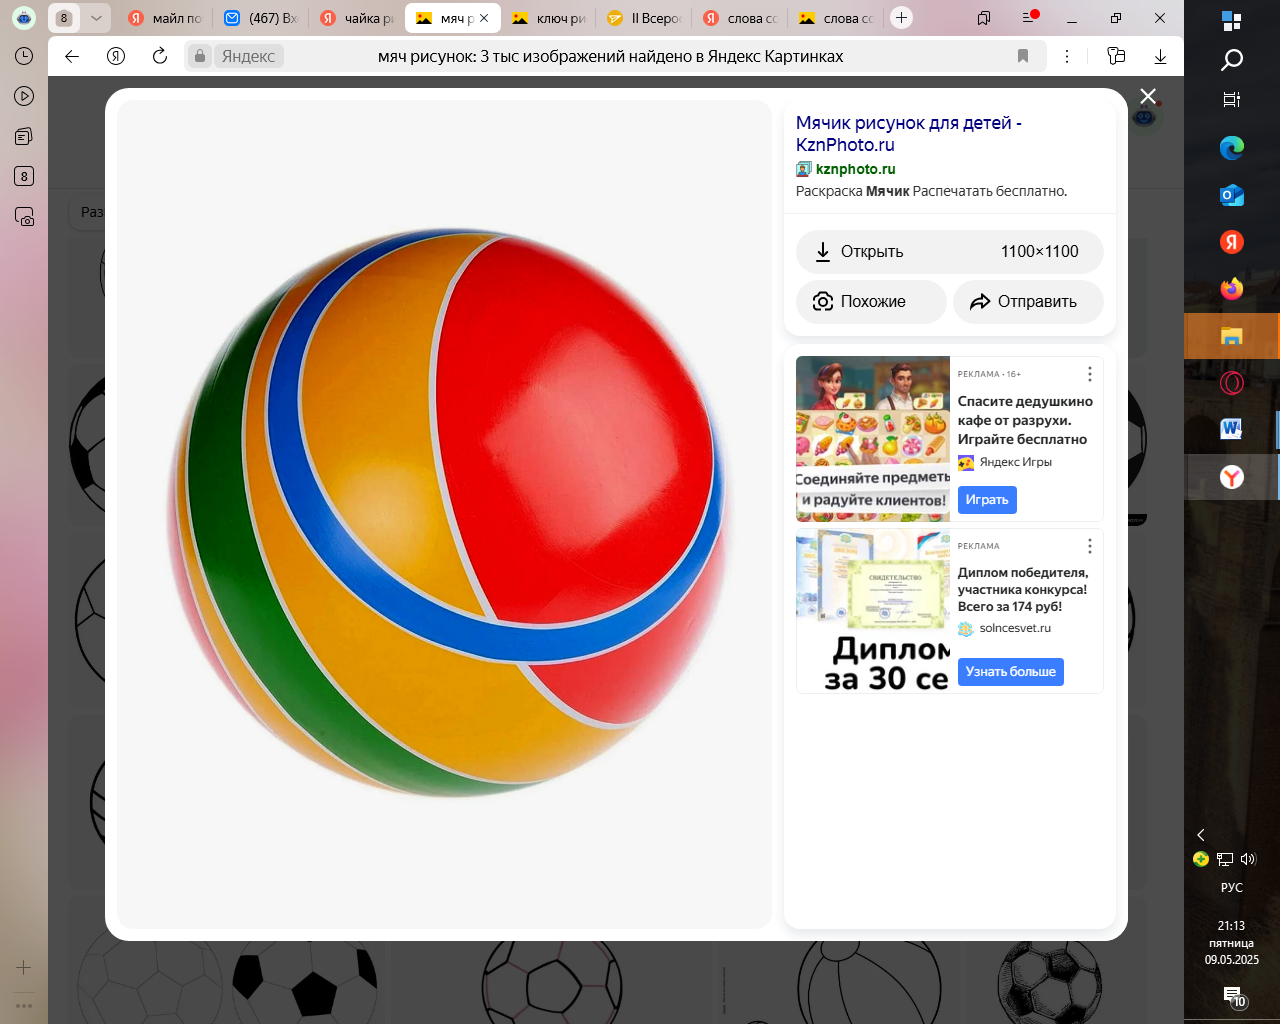Open volume control in system tray

tap(1247, 859)
